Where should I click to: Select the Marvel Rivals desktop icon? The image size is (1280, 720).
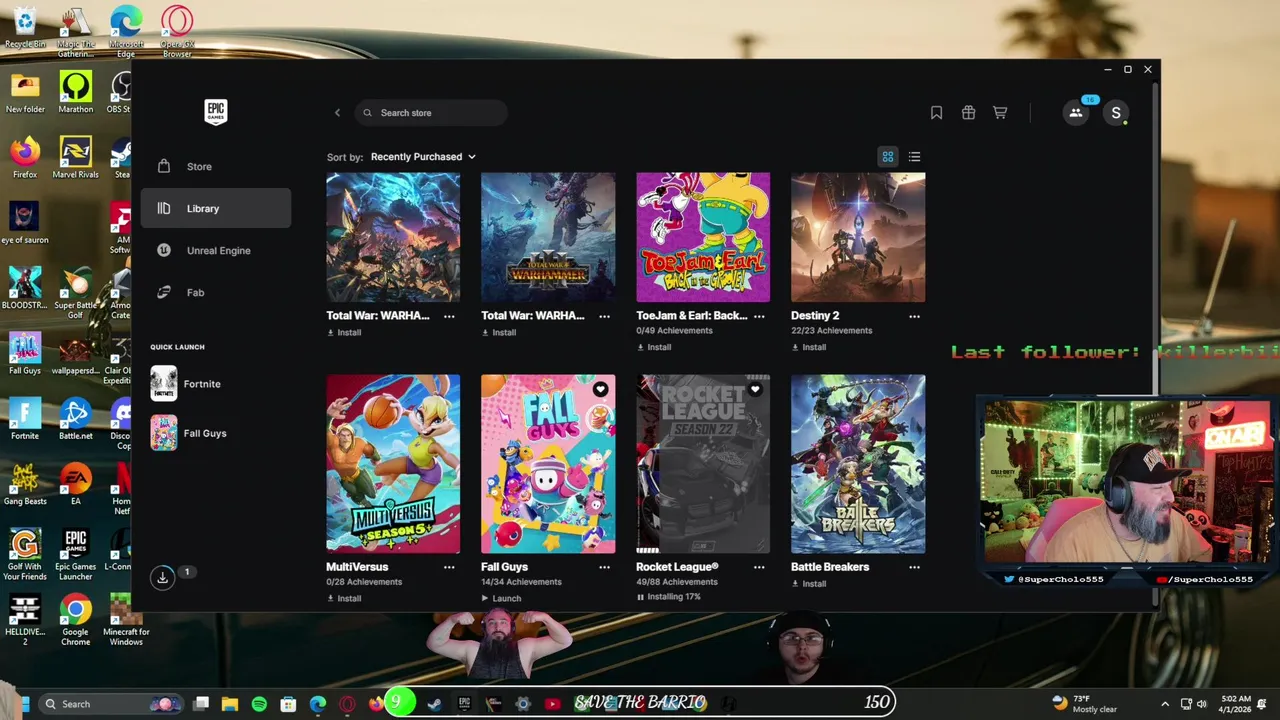76,158
